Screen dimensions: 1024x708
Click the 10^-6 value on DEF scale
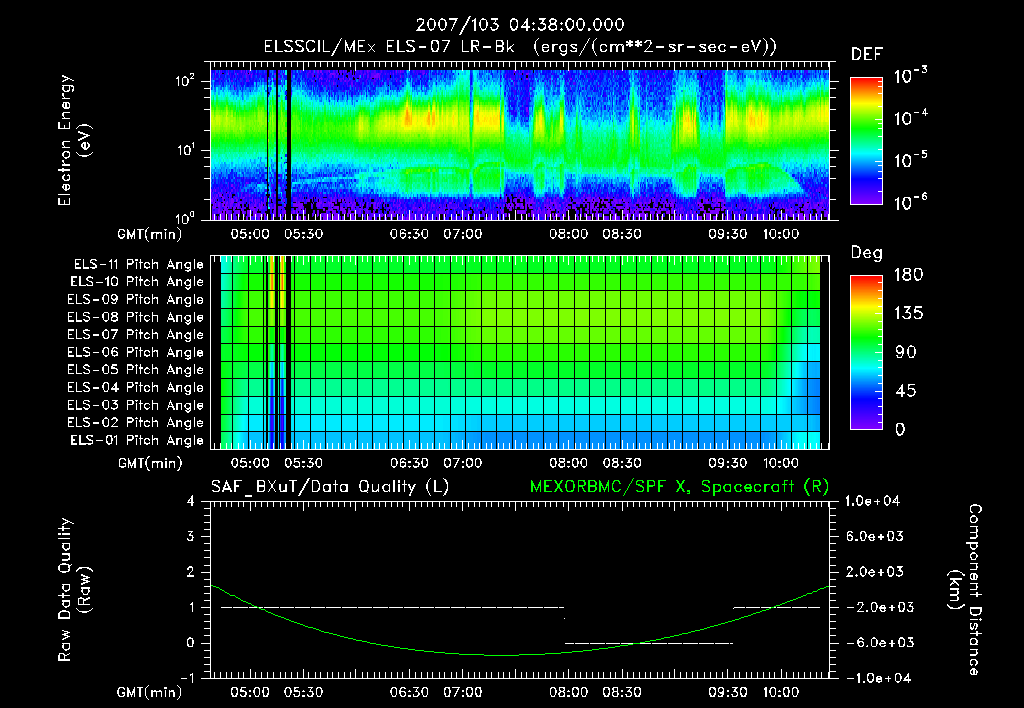tap(910, 202)
